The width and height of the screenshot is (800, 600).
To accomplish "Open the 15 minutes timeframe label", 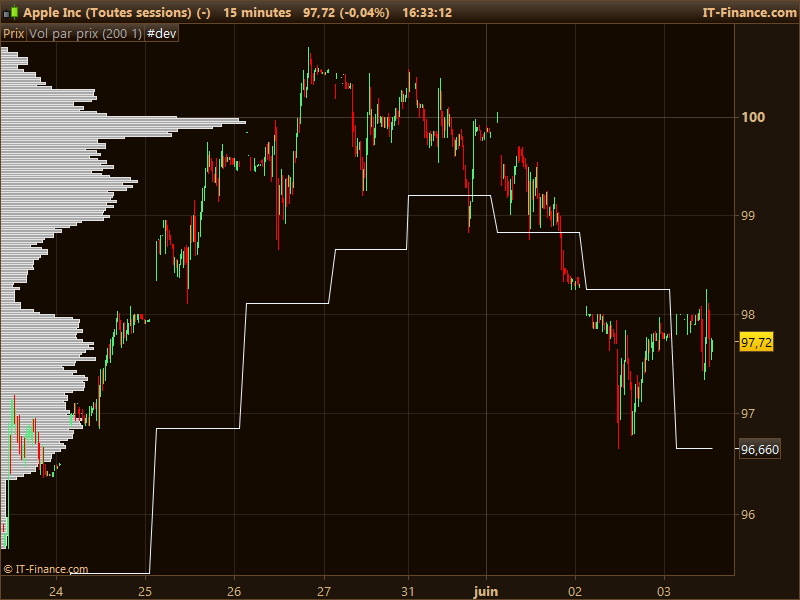I will [x=257, y=12].
